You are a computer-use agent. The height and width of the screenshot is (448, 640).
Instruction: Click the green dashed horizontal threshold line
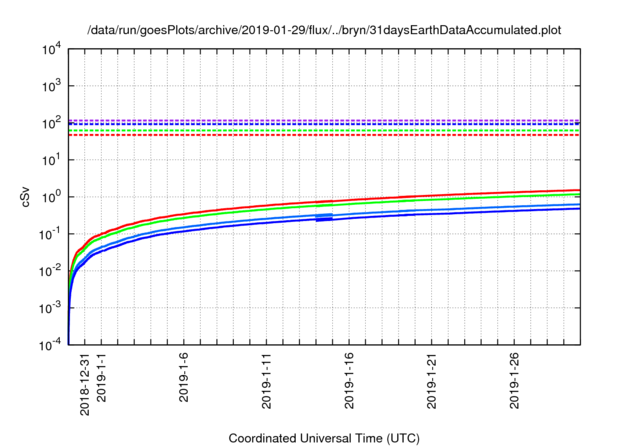coord(300,130)
